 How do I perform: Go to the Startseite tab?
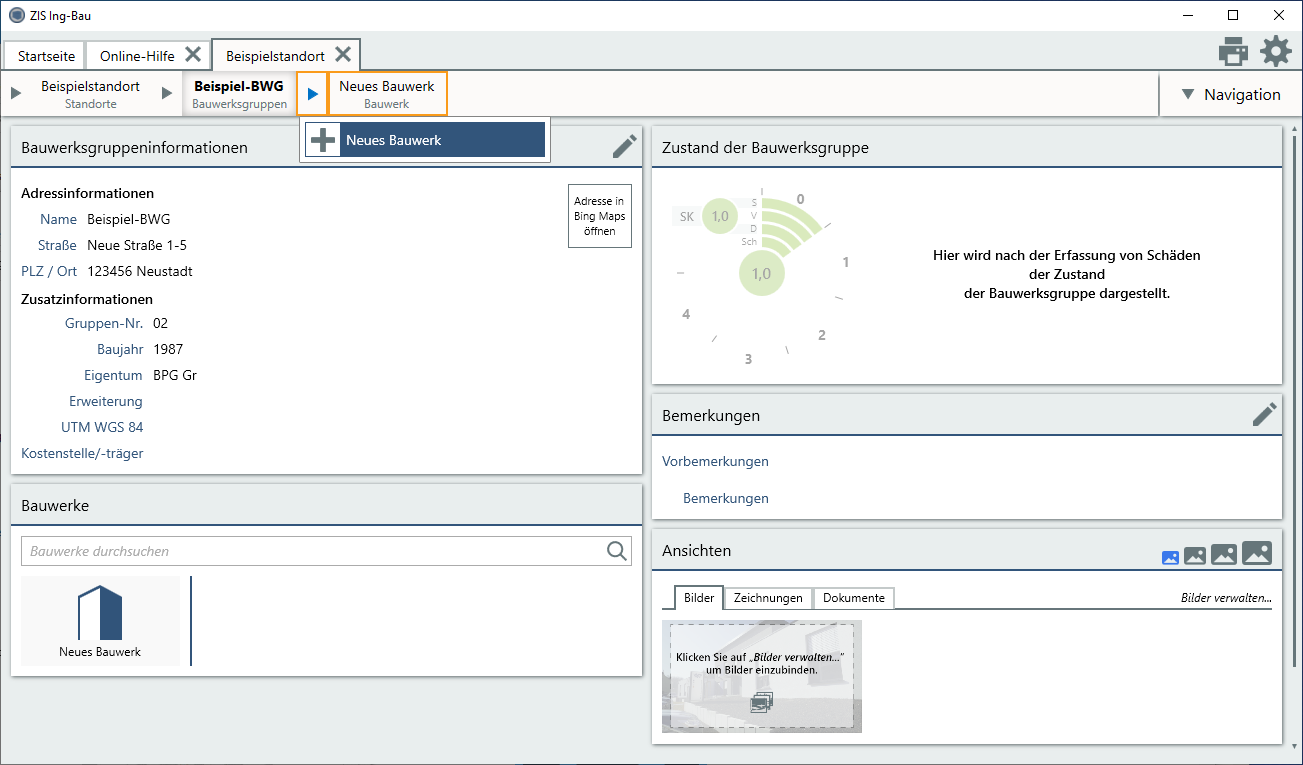point(46,56)
